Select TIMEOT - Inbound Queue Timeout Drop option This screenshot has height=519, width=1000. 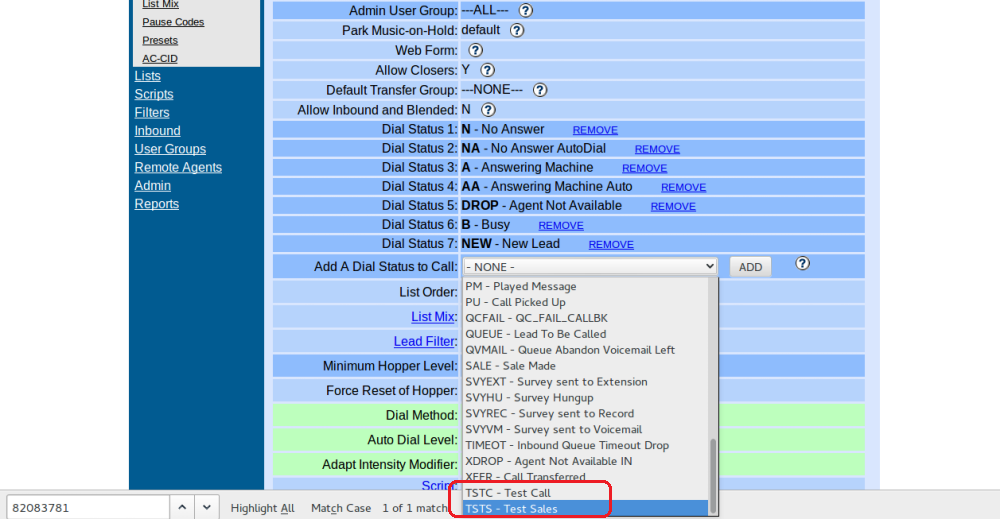[x=585, y=446]
